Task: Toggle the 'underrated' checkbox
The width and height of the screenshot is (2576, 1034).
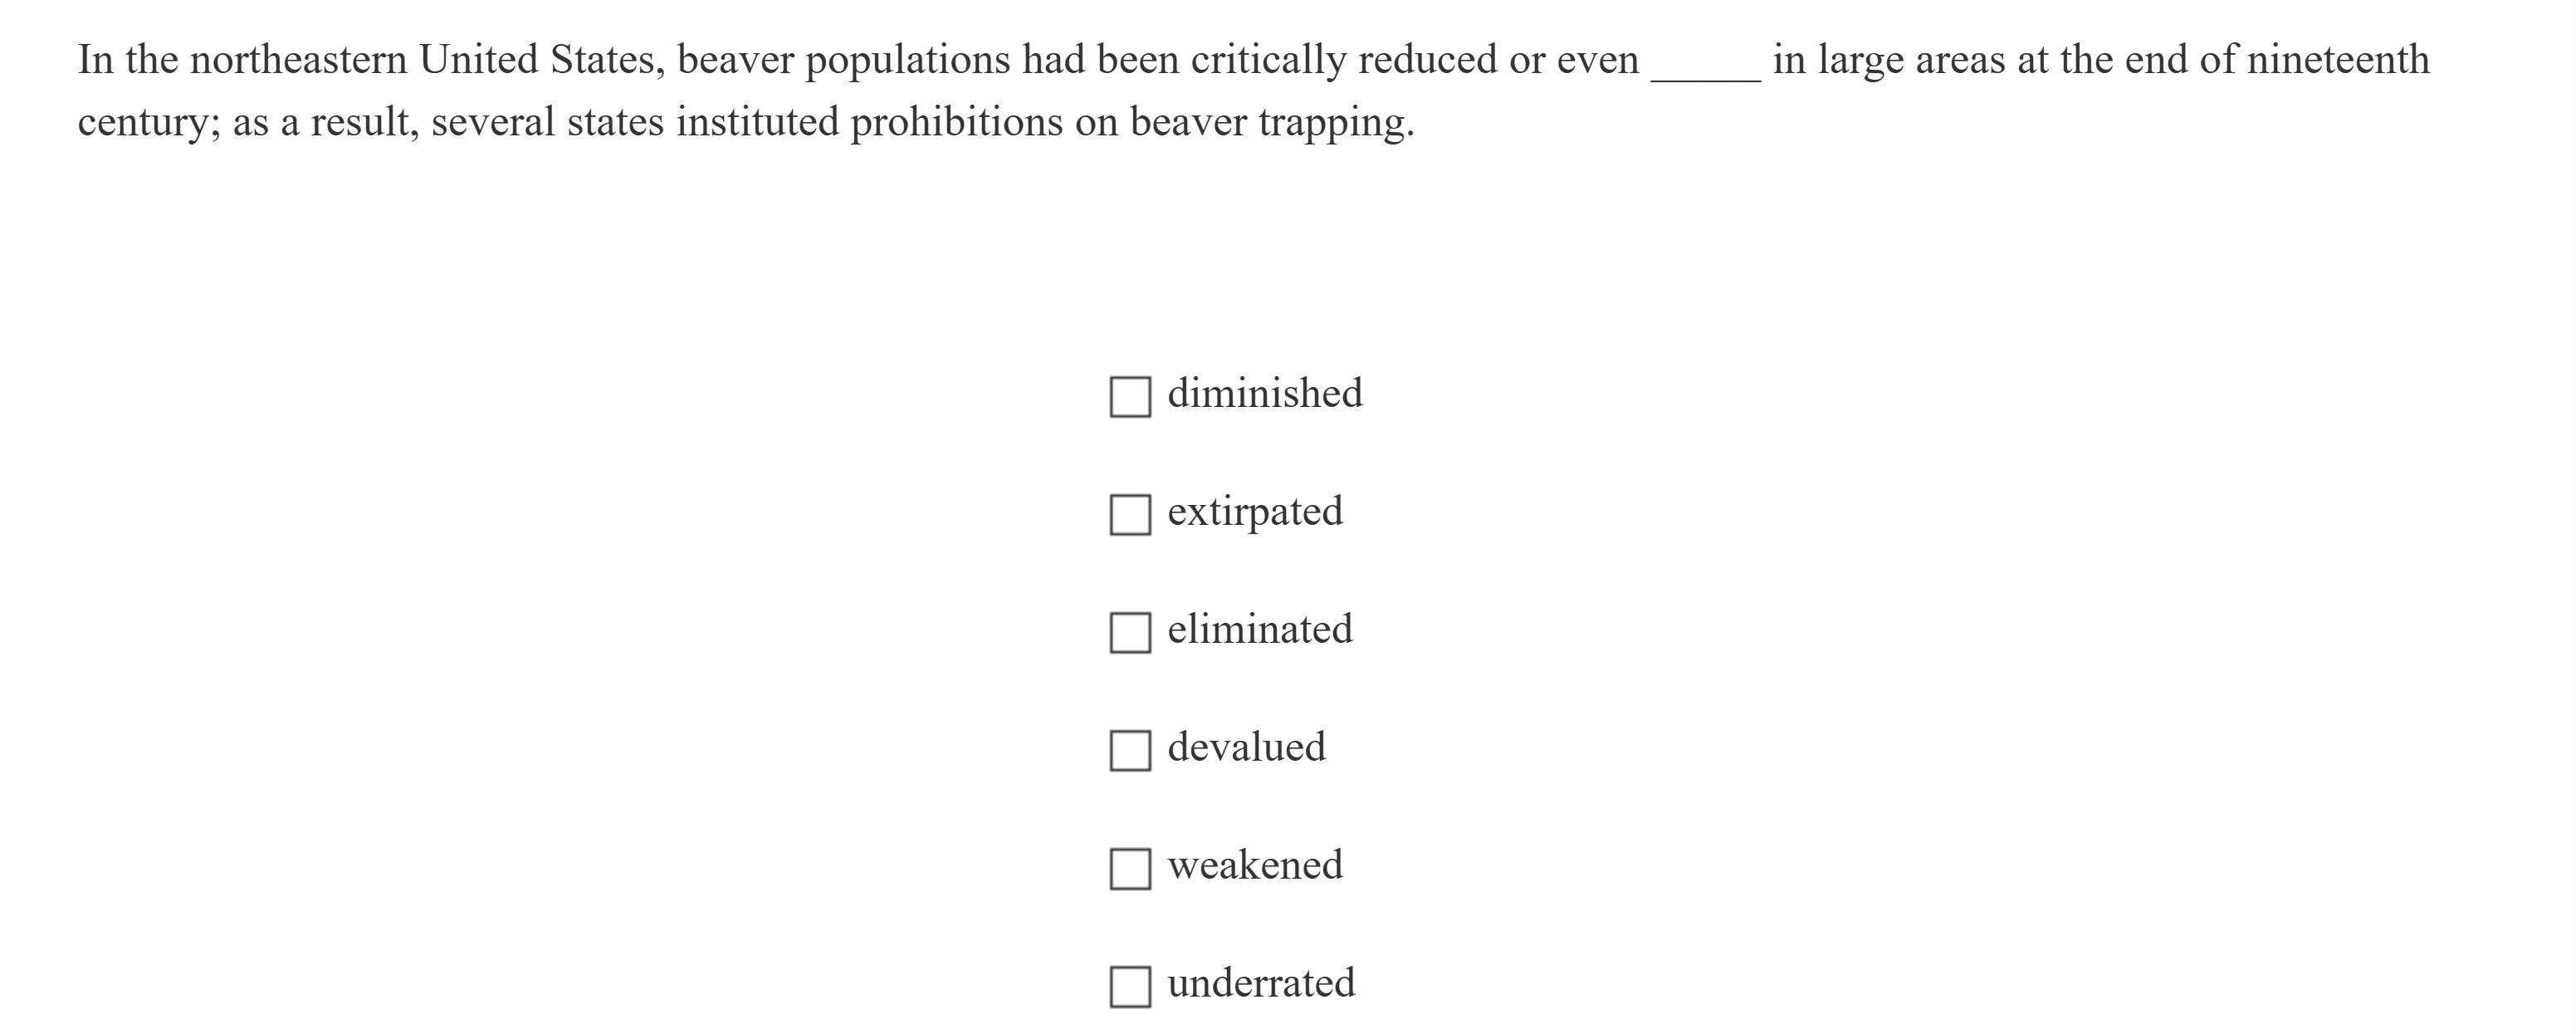Action: tap(1130, 987)
